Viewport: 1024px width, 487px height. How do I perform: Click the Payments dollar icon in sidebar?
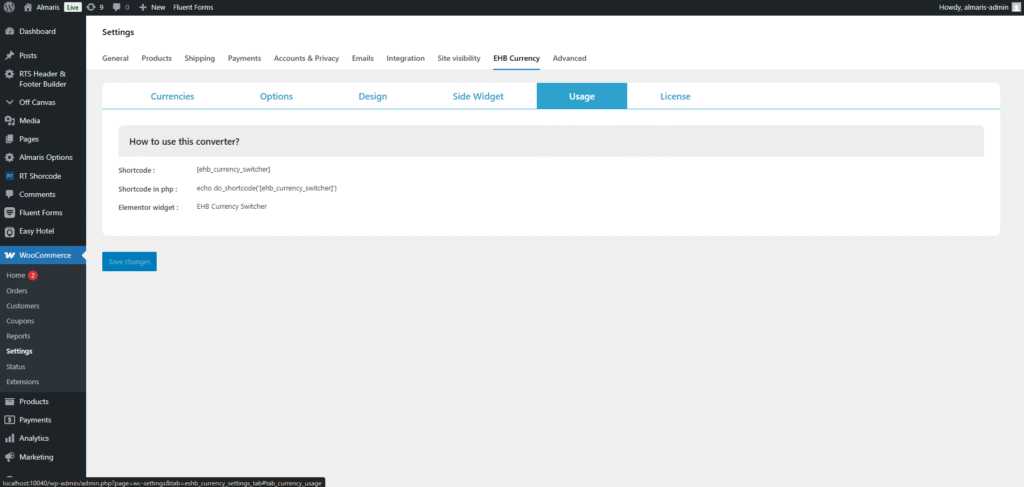(x=9, y=420)
